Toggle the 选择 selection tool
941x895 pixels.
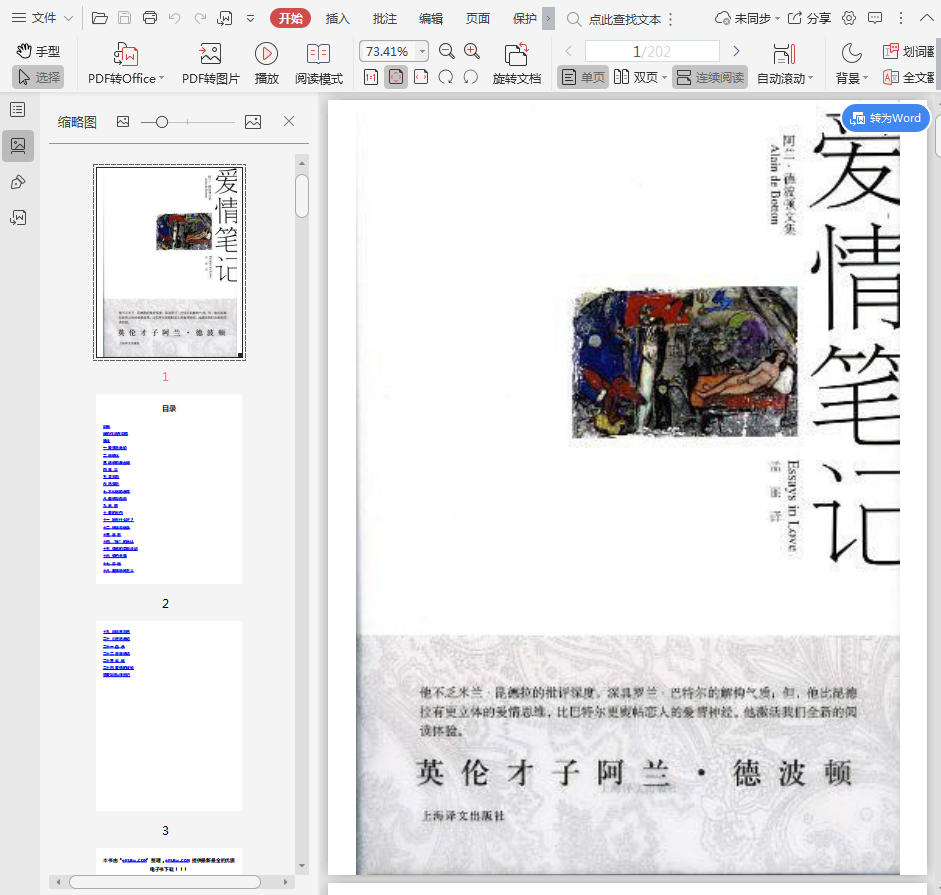coord(38,77)
